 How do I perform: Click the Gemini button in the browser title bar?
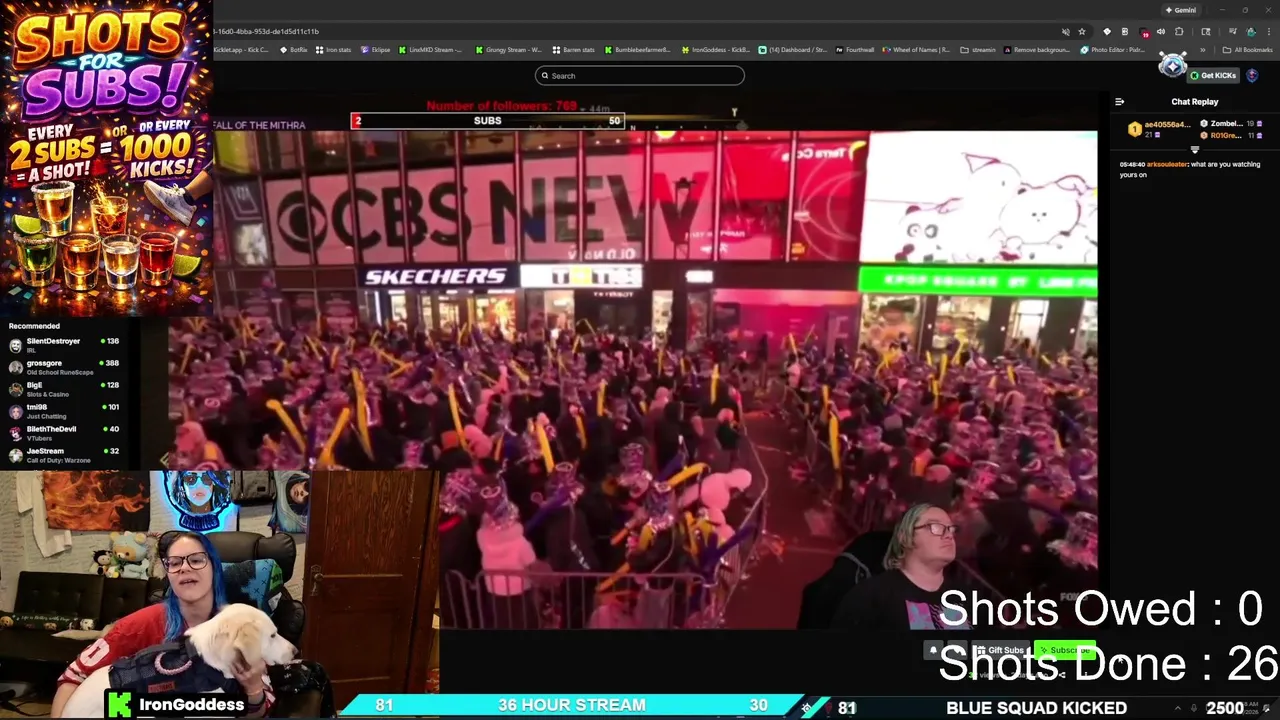pos(1180,10)
